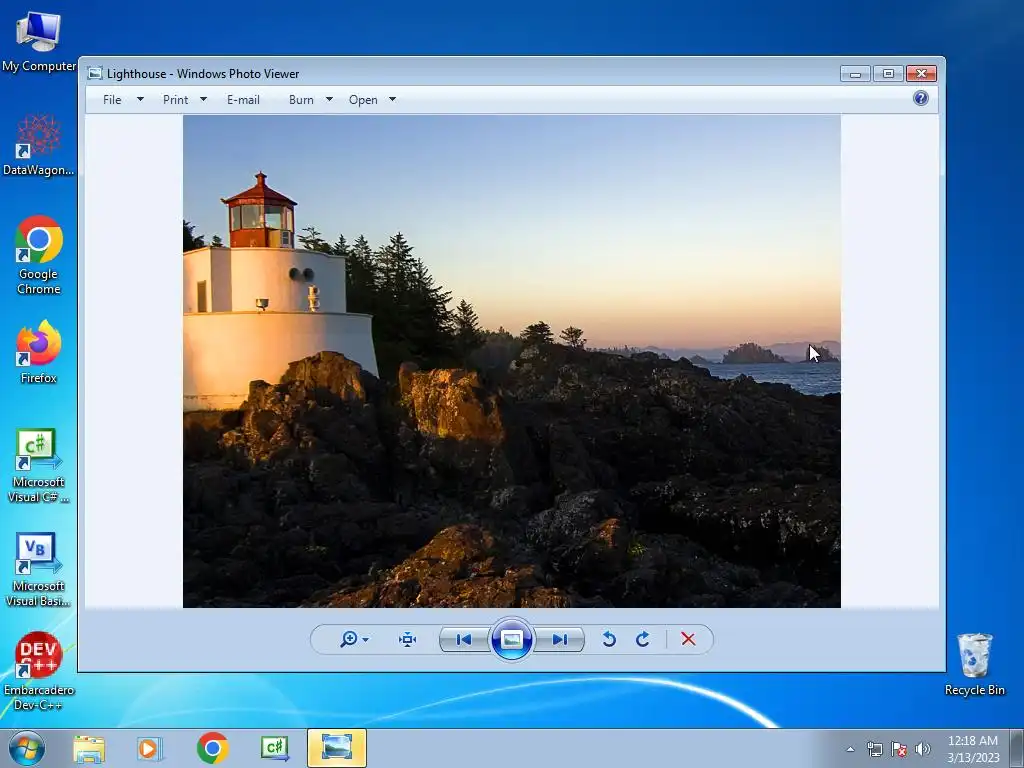The height and width of the screenshot is (768, 1024).
Task: Click Photo Viewer title bar icon
Action: click(95, 73)
